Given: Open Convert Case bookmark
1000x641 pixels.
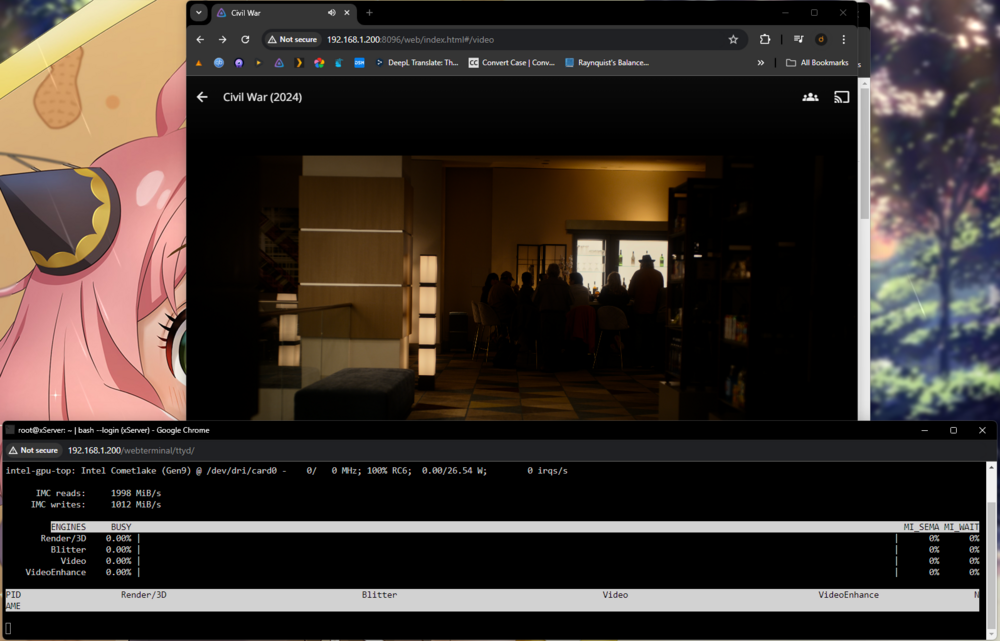Looking at the screenshot, I should (511, 63).
